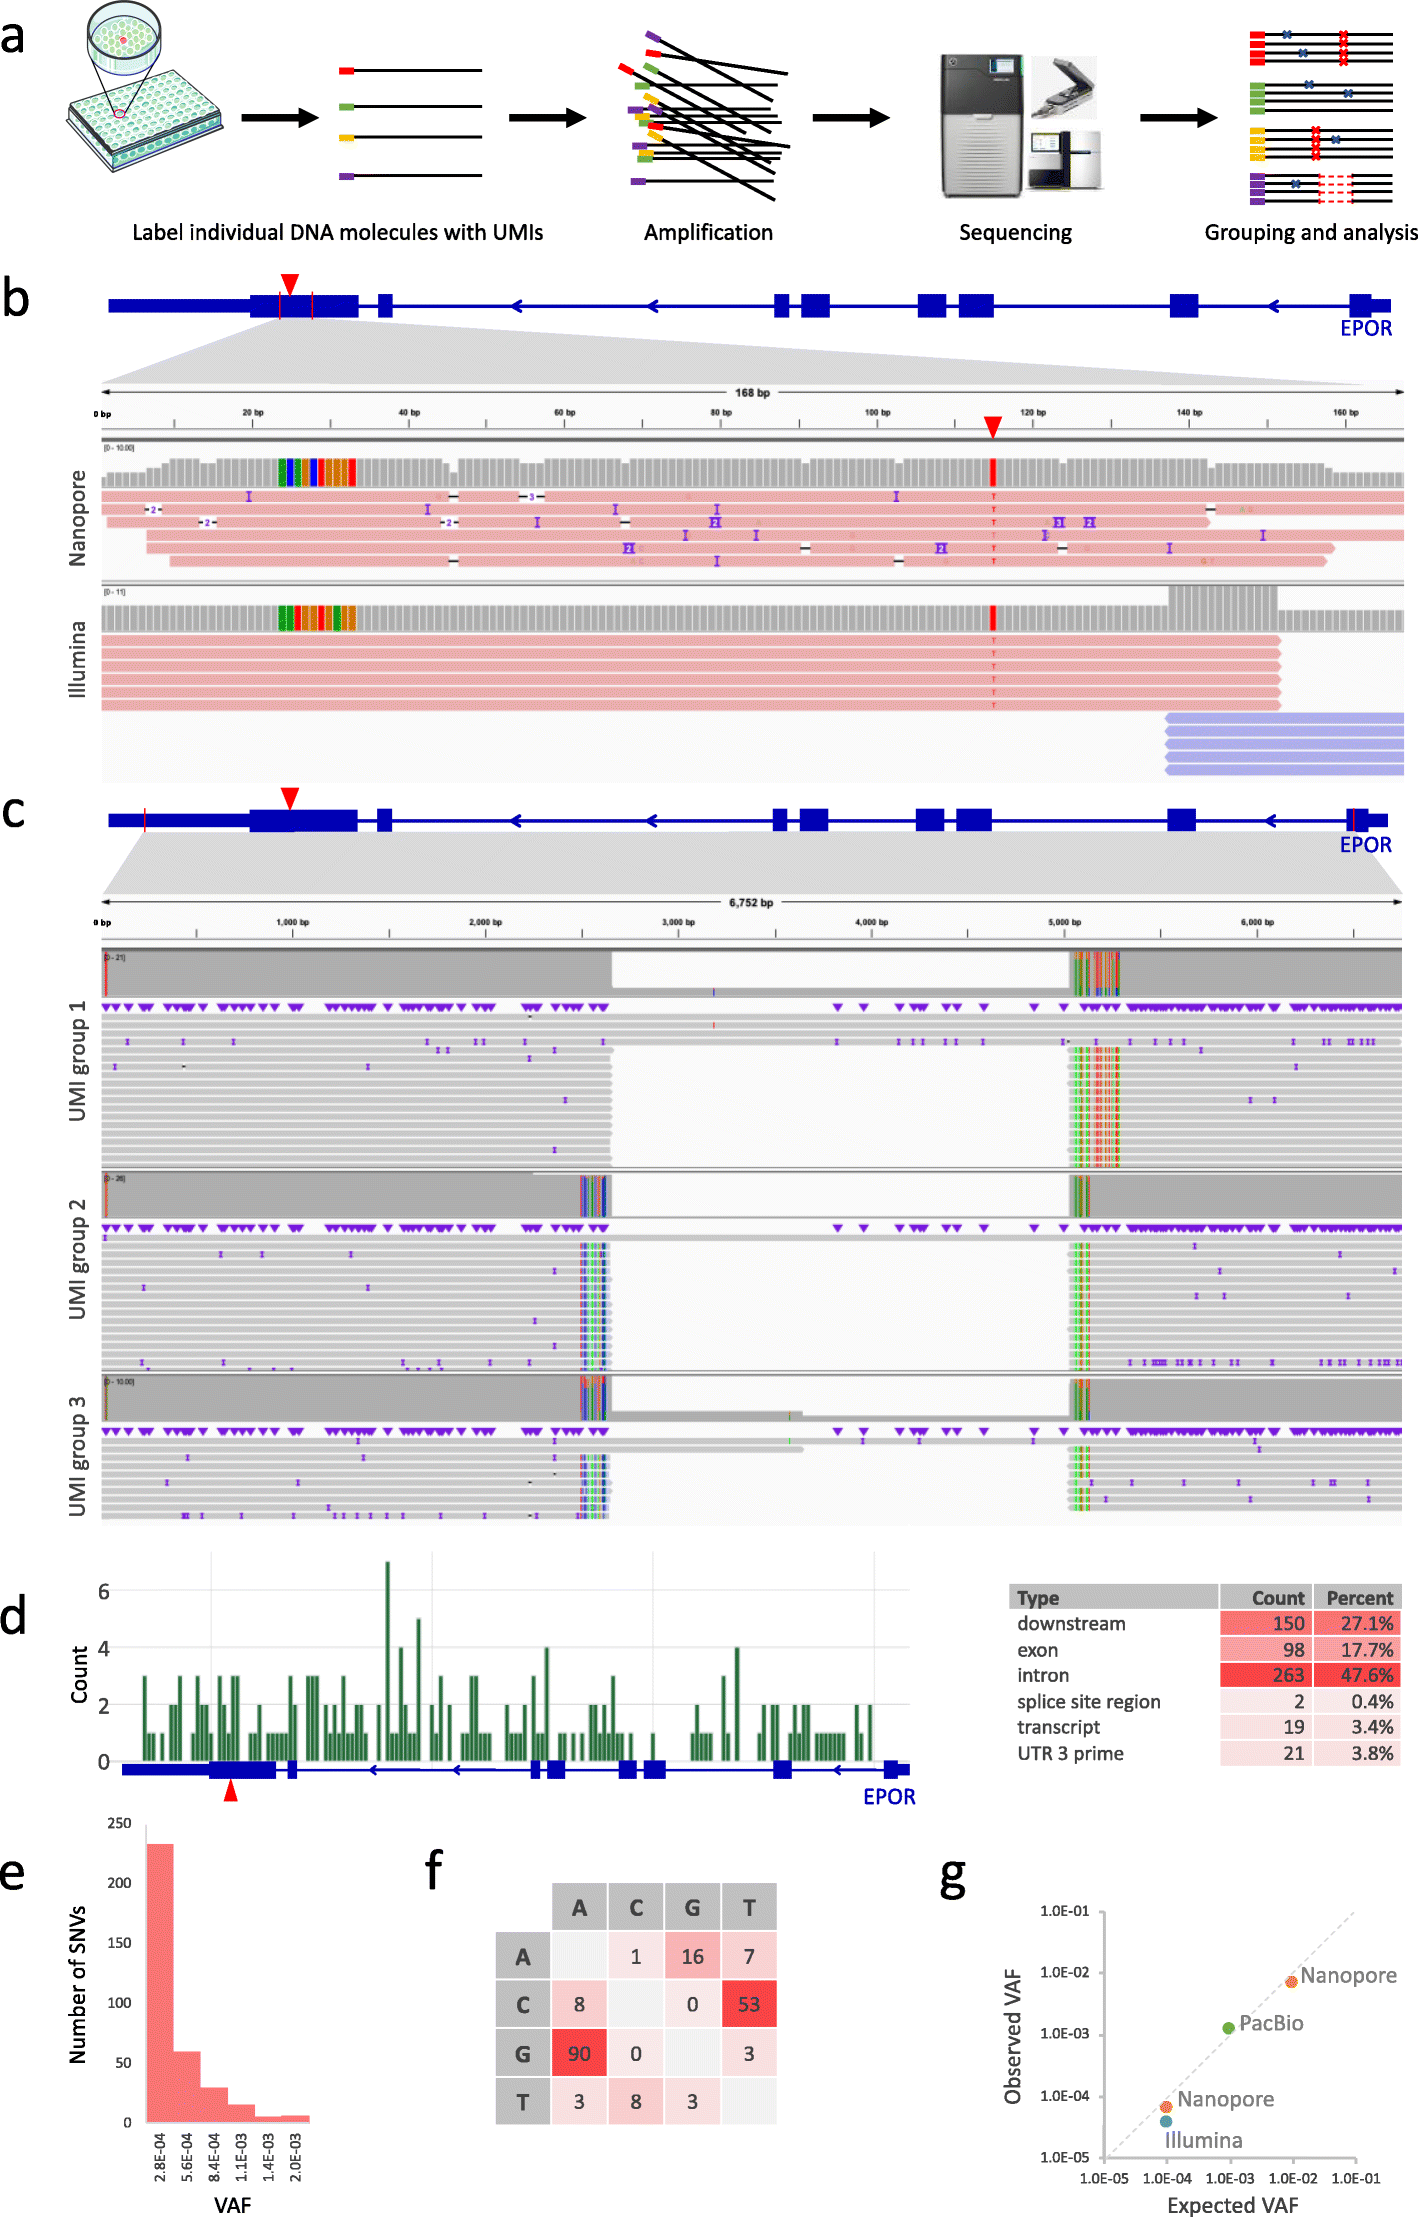1418x2217 pixels.
Task: Click the 'splice site region' row label
Action: 1089,1702
